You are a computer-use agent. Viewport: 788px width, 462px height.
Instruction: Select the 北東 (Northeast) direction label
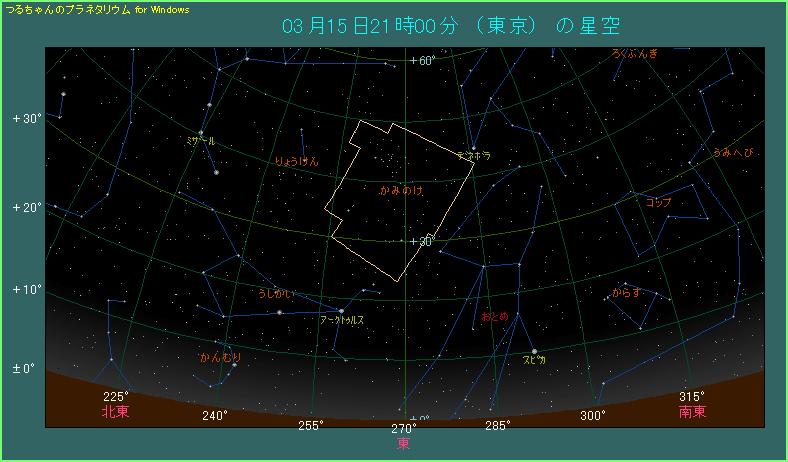(x=115, y=411)
